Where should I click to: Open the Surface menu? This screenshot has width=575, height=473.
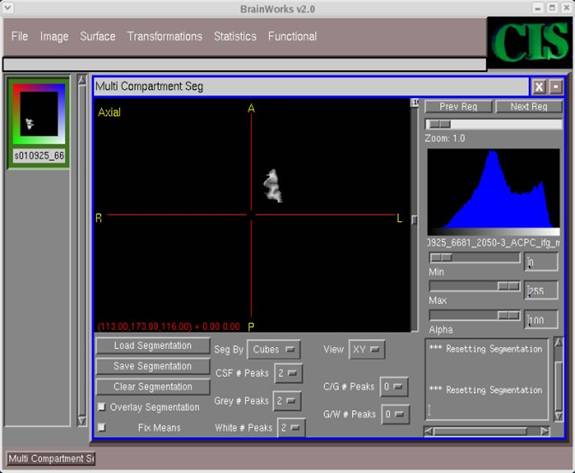click(98, 36)
